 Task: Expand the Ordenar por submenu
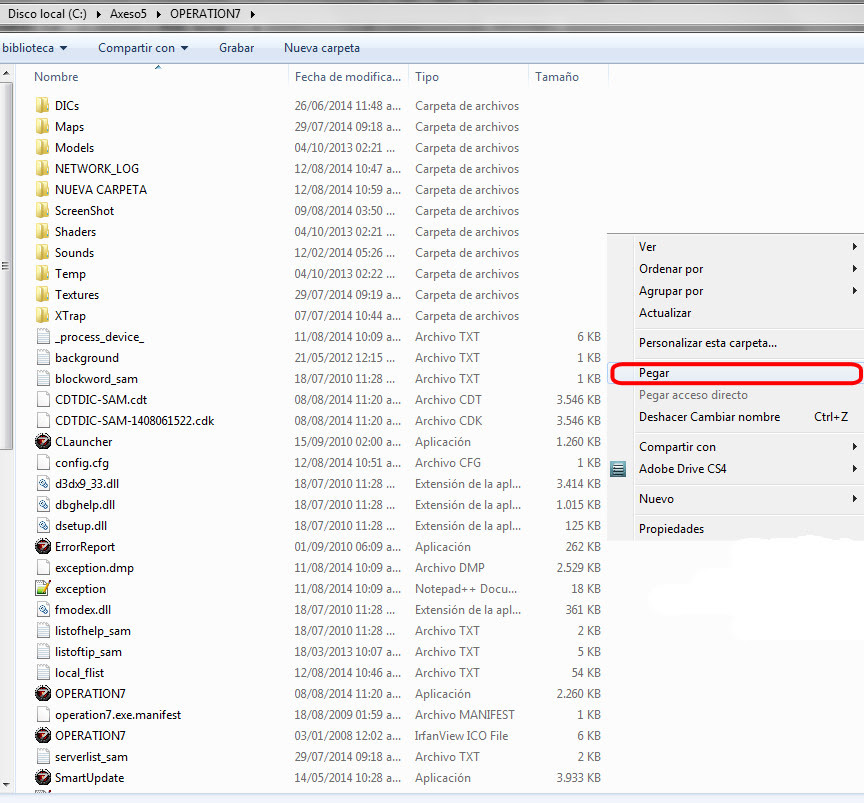tap(854, 268)
